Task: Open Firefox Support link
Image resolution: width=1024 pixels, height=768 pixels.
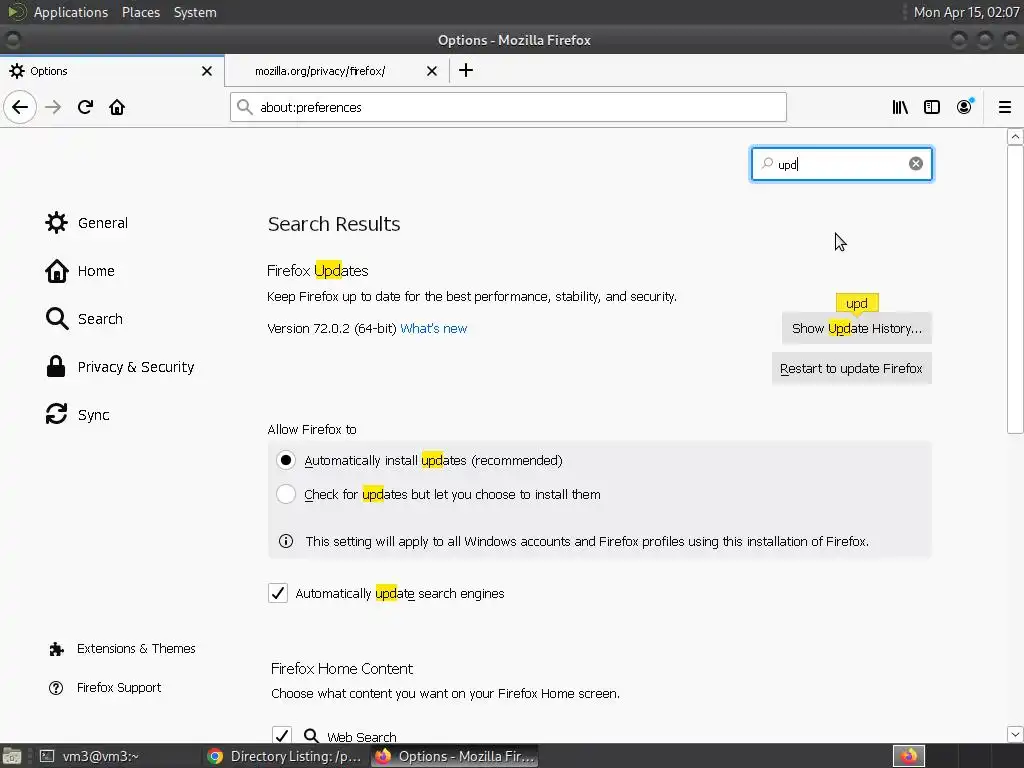Action: [105, 688]
